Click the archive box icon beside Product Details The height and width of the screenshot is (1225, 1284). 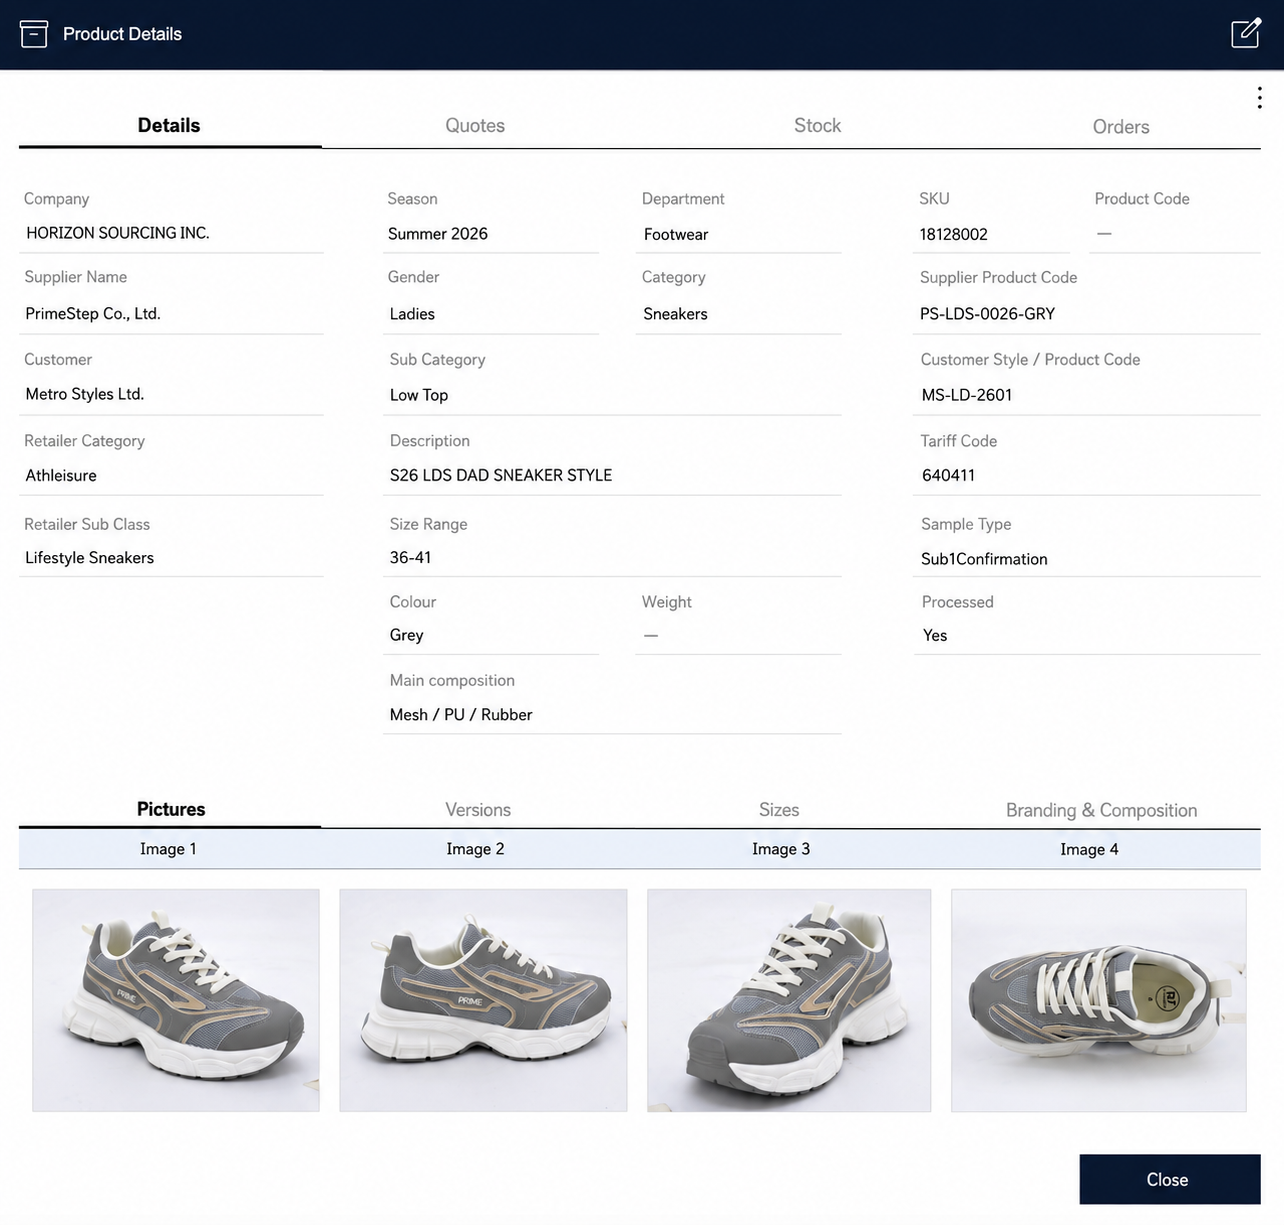[x=34, y=34]
